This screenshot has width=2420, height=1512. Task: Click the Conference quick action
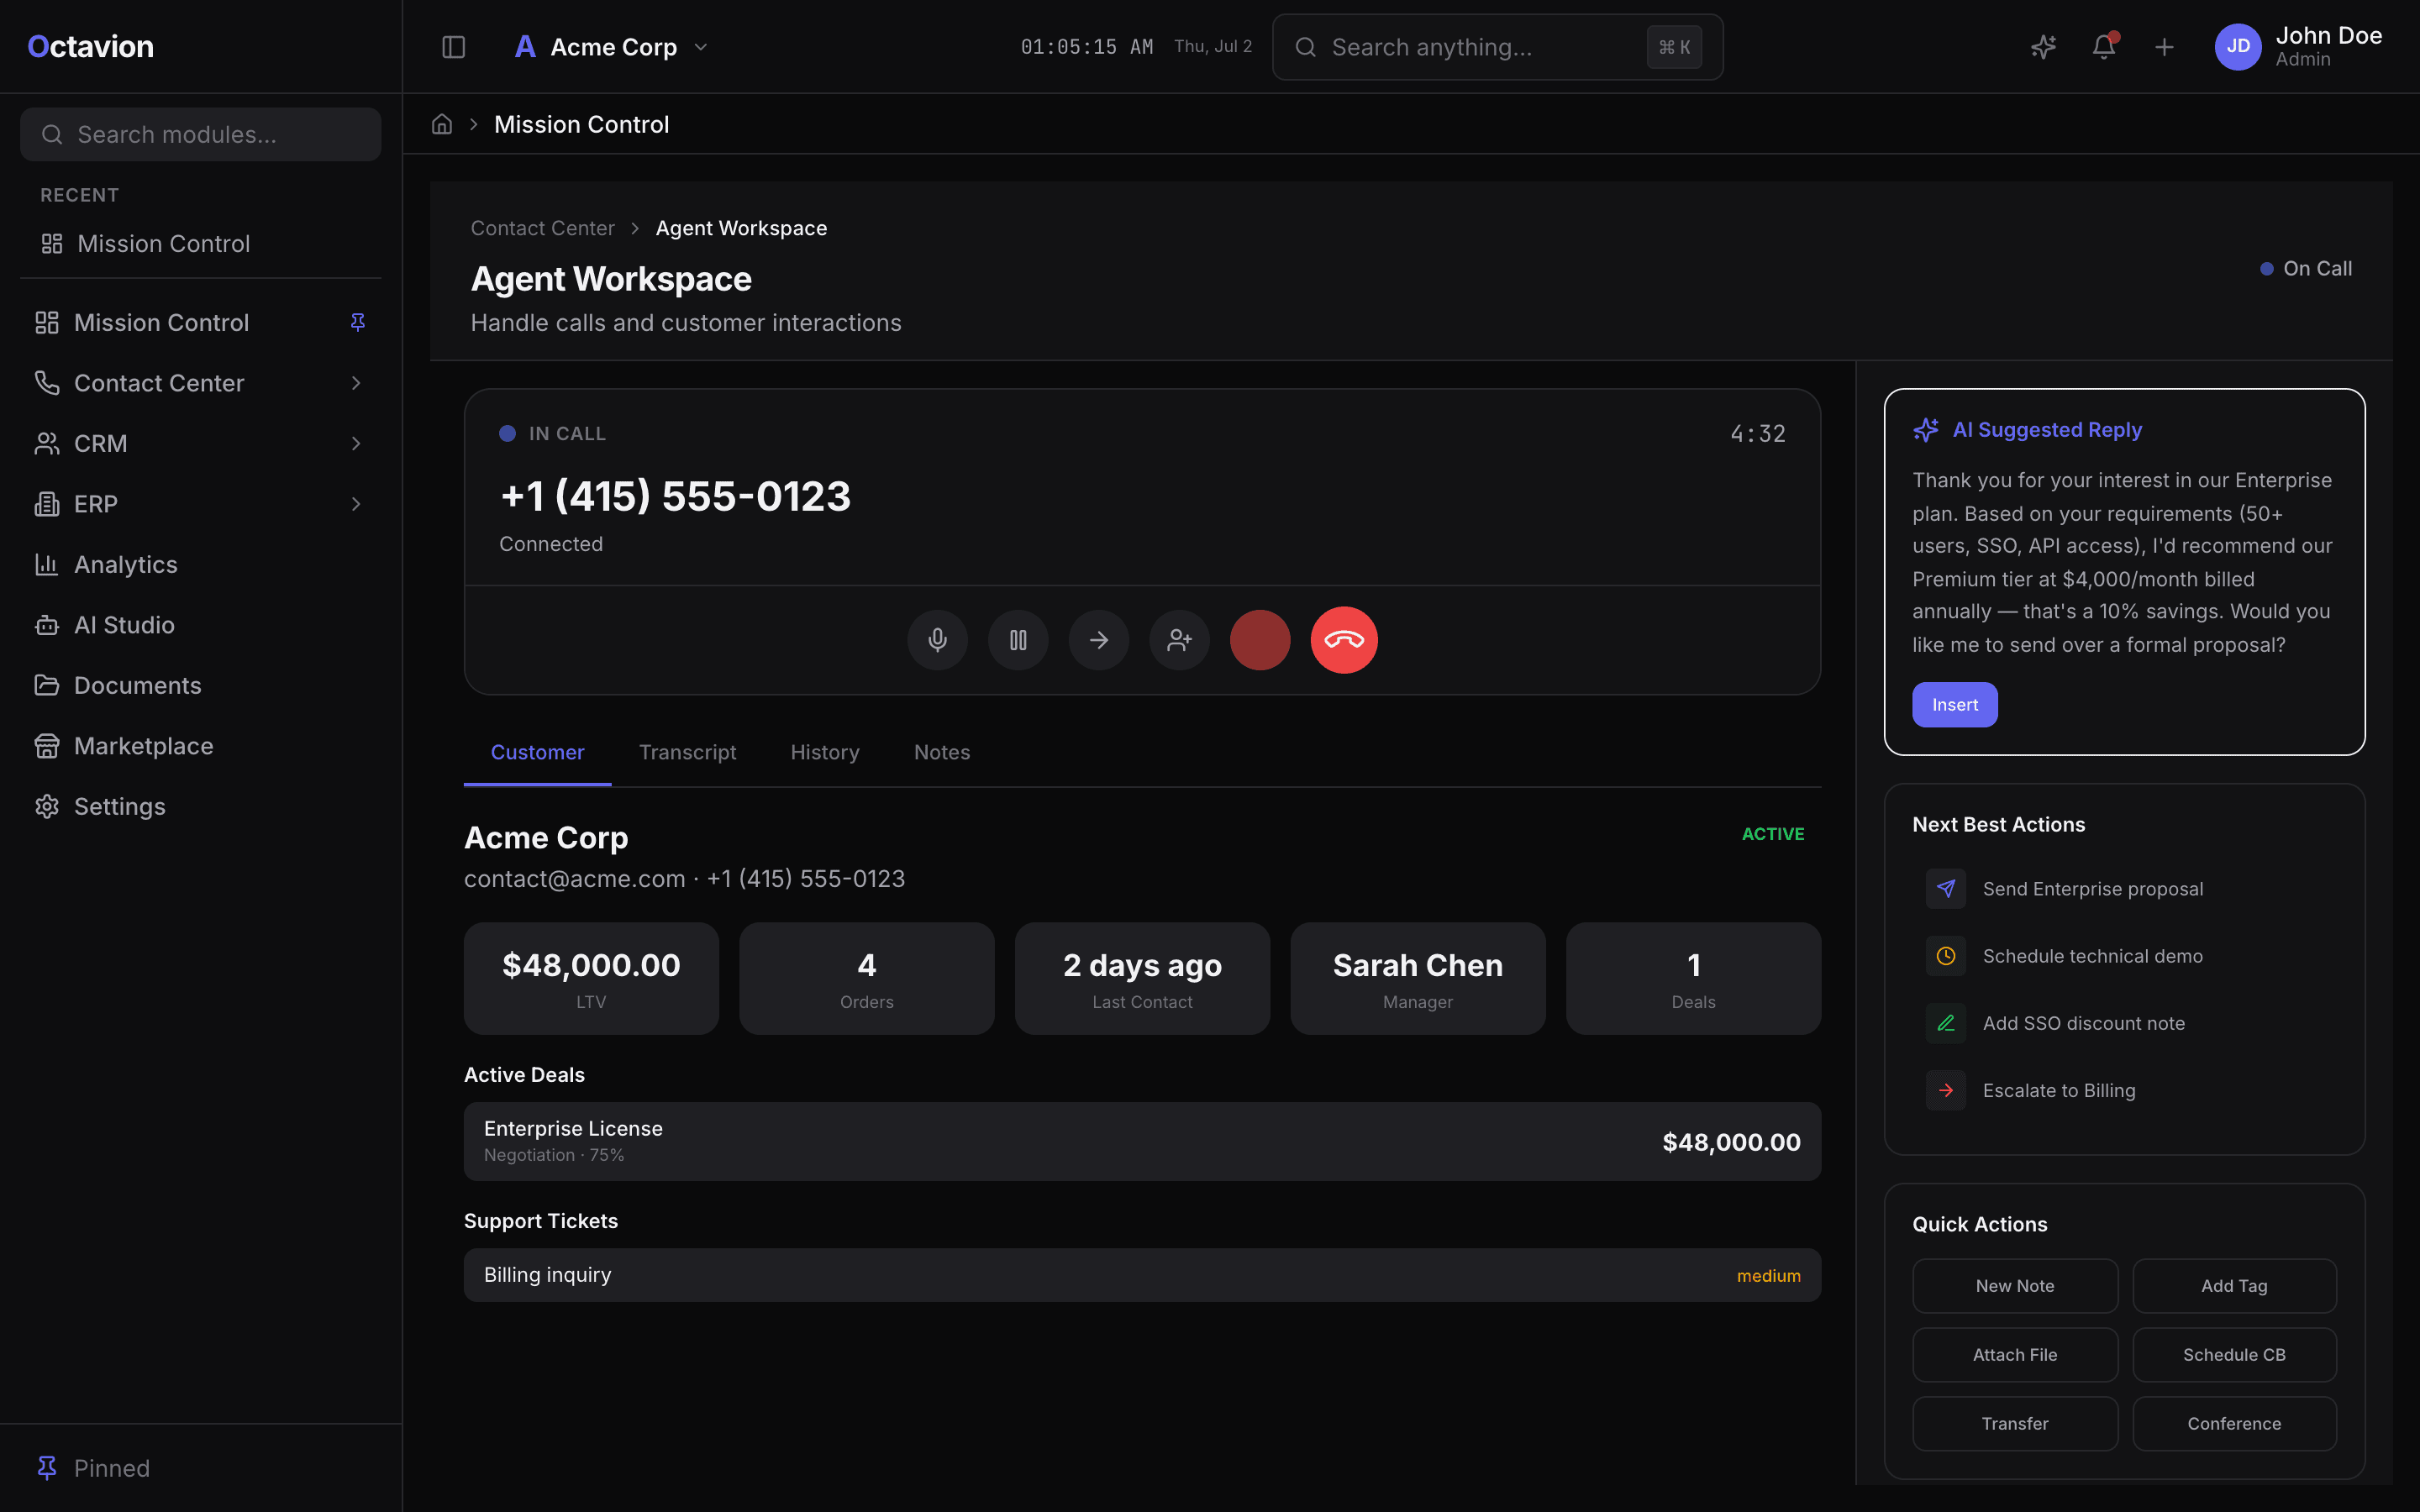point(2234,1424)
